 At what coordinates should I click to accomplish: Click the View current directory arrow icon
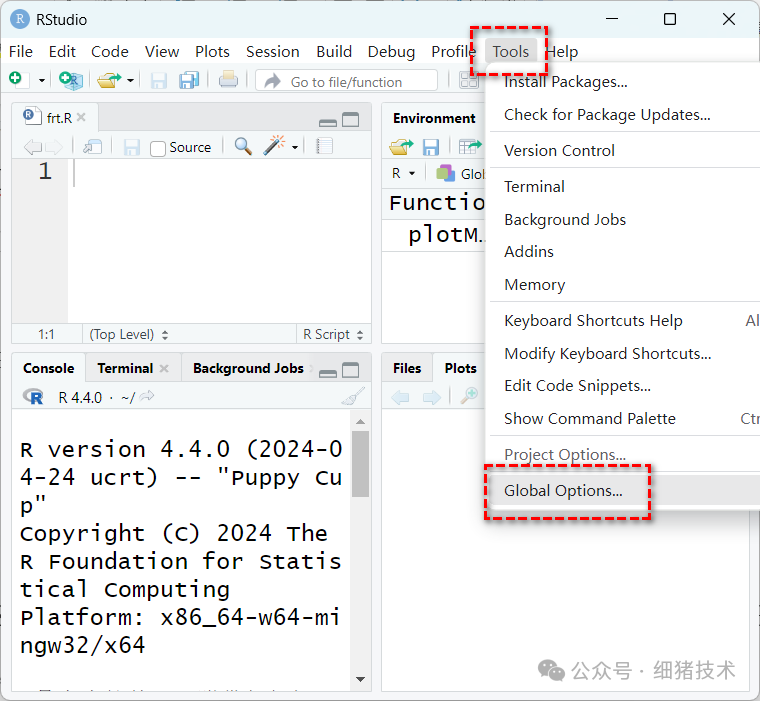[147, 396]
